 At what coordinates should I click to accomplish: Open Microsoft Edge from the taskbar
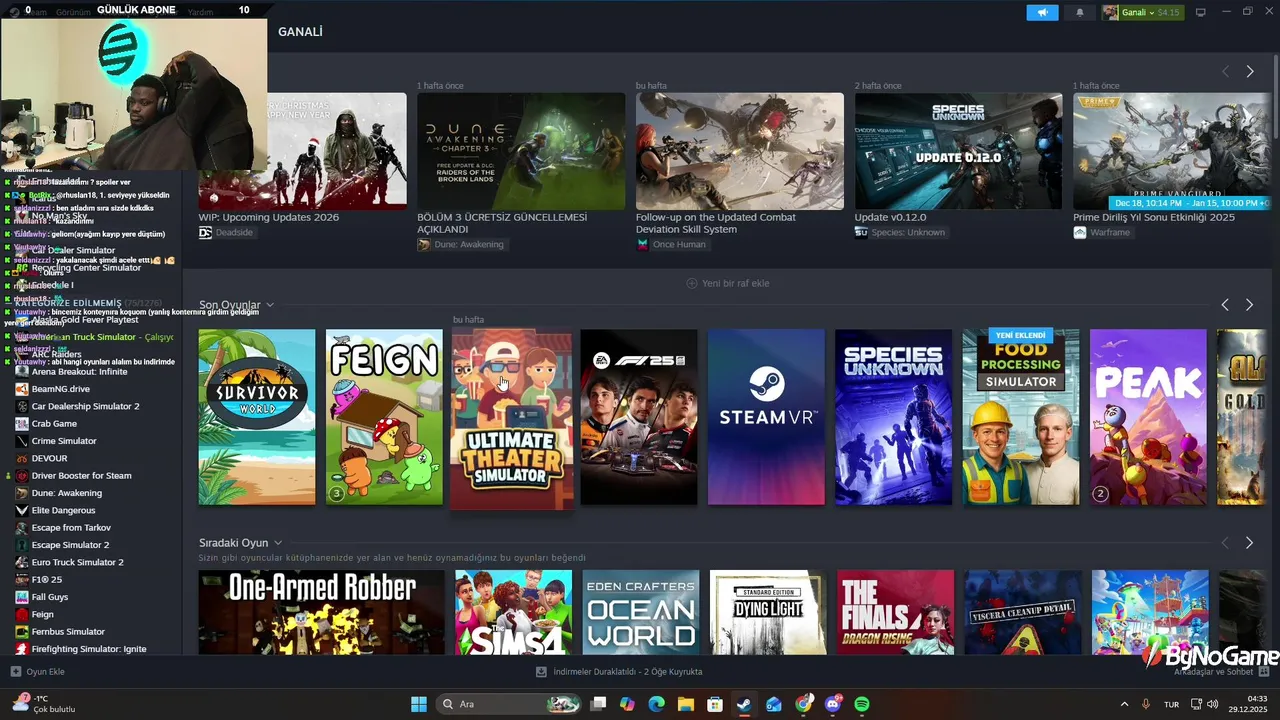(x=656, y=704)
